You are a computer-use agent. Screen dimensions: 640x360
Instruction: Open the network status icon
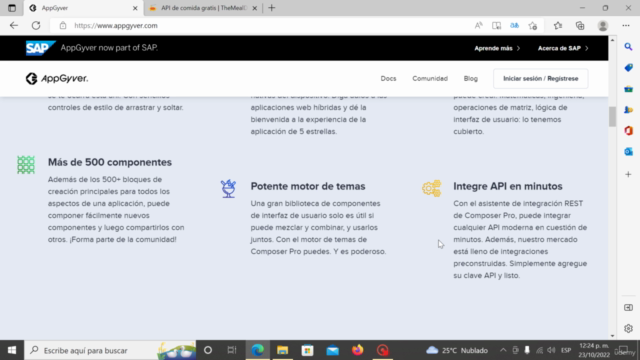point(540,350)
